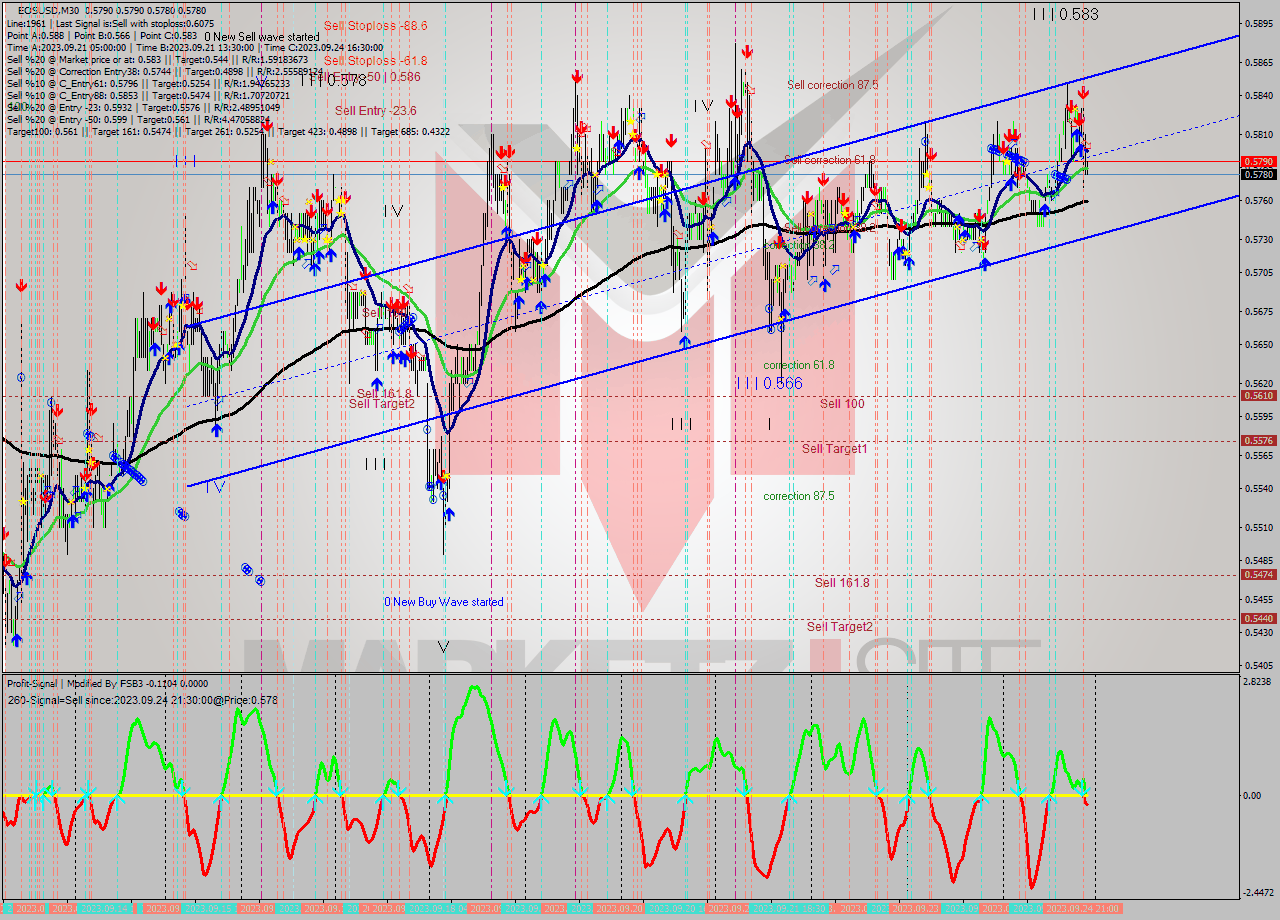Click the "Sell Entry -23.6" text label
The height and width of the screenshot is (920, 1280).
point(374,110)
